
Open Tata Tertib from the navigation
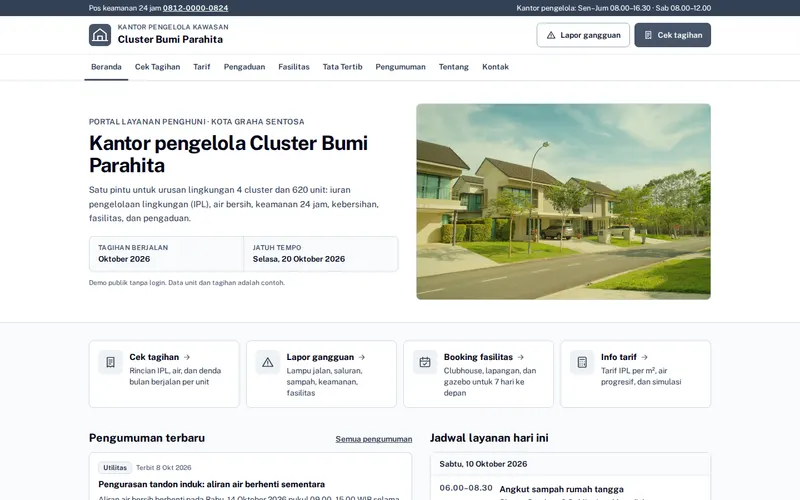tap(342, 67)
